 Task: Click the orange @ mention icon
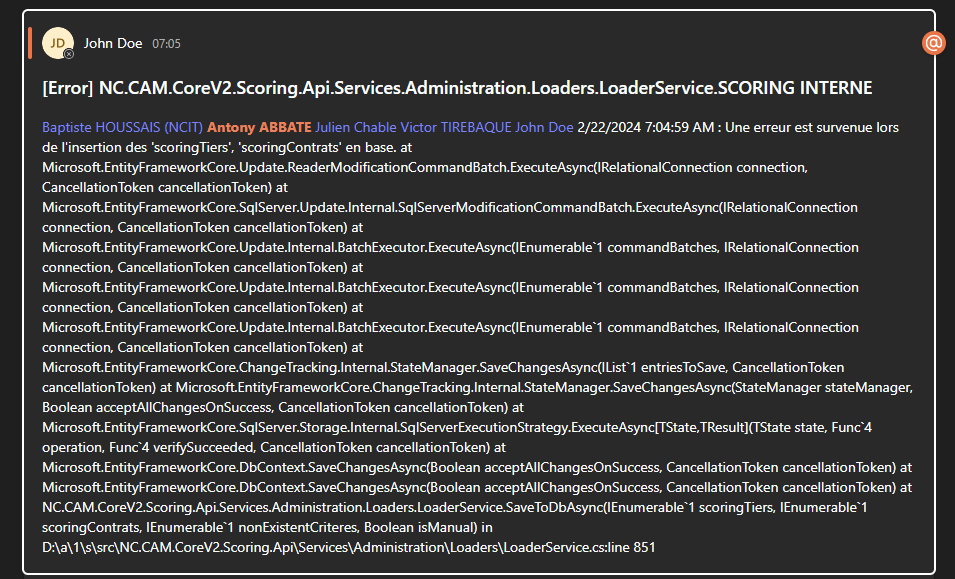933,42
